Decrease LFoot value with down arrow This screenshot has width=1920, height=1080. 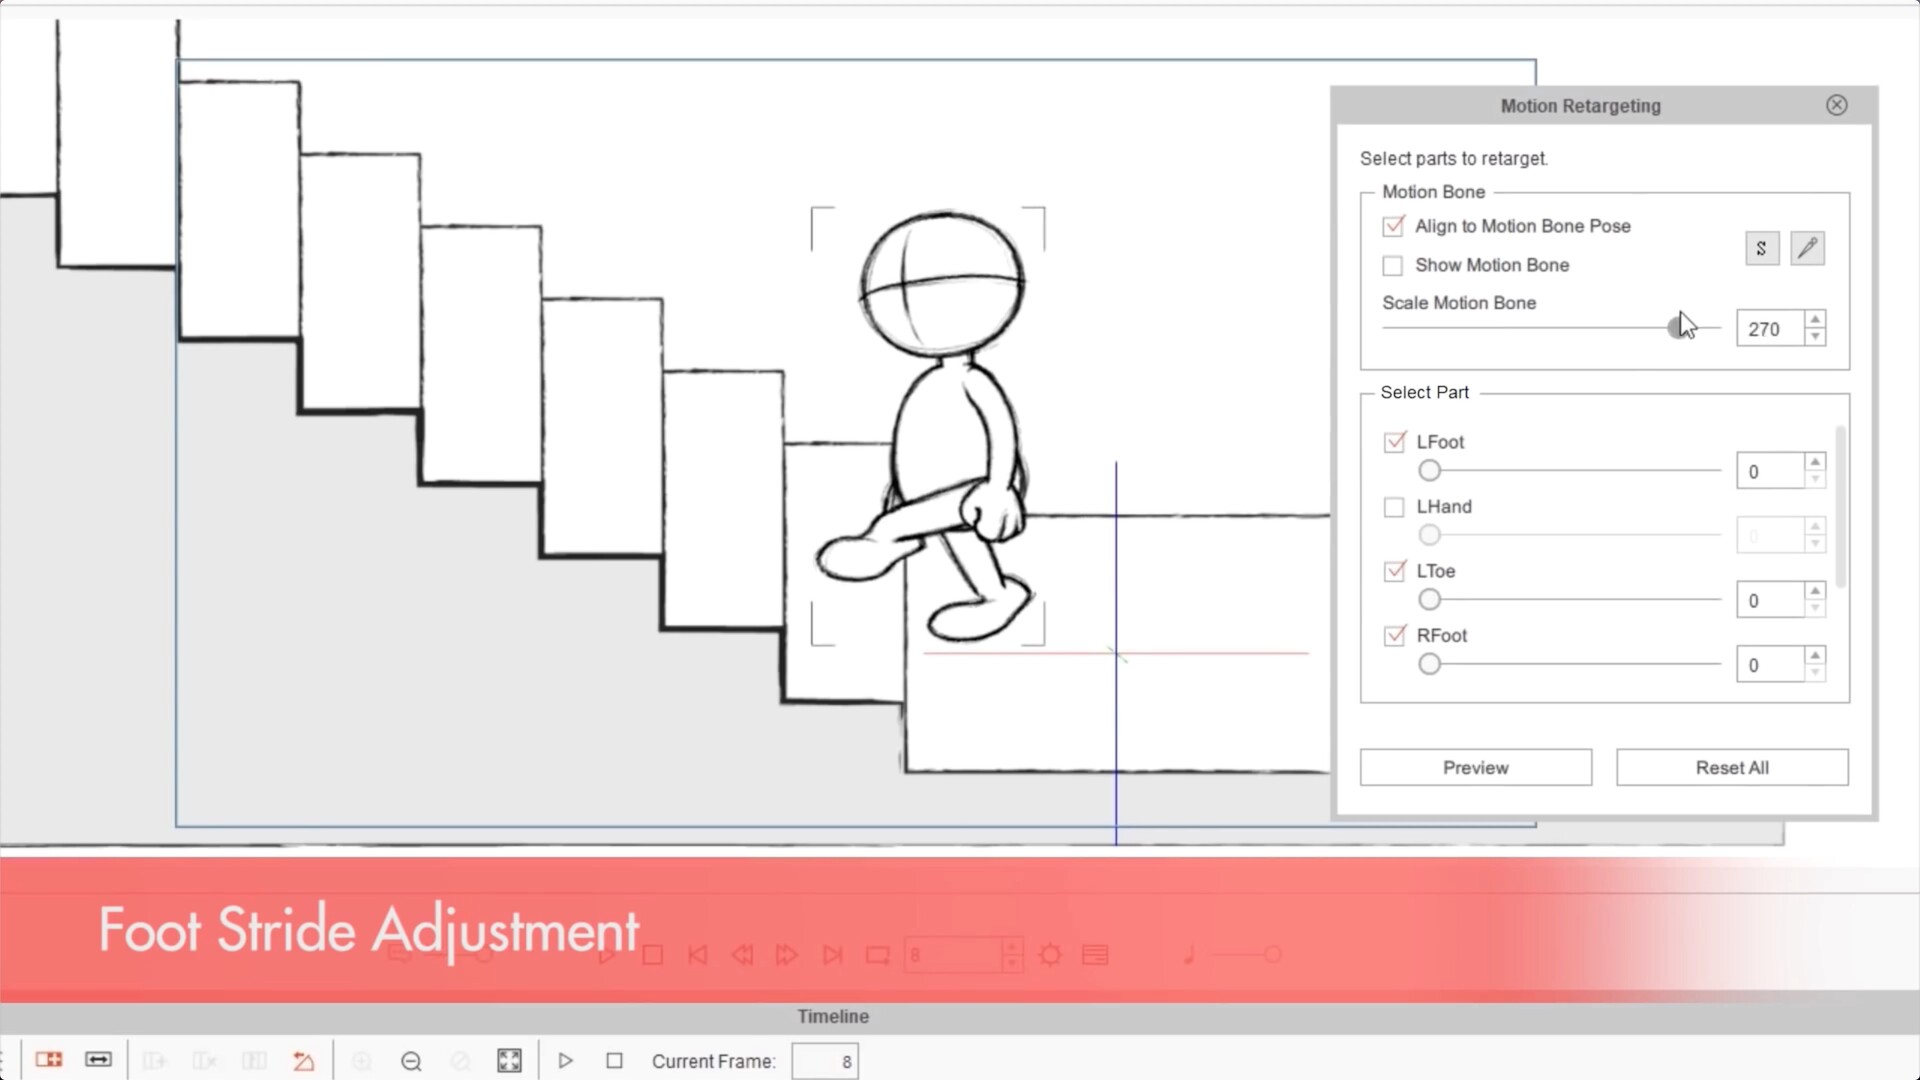click(x=1815, y=480)
